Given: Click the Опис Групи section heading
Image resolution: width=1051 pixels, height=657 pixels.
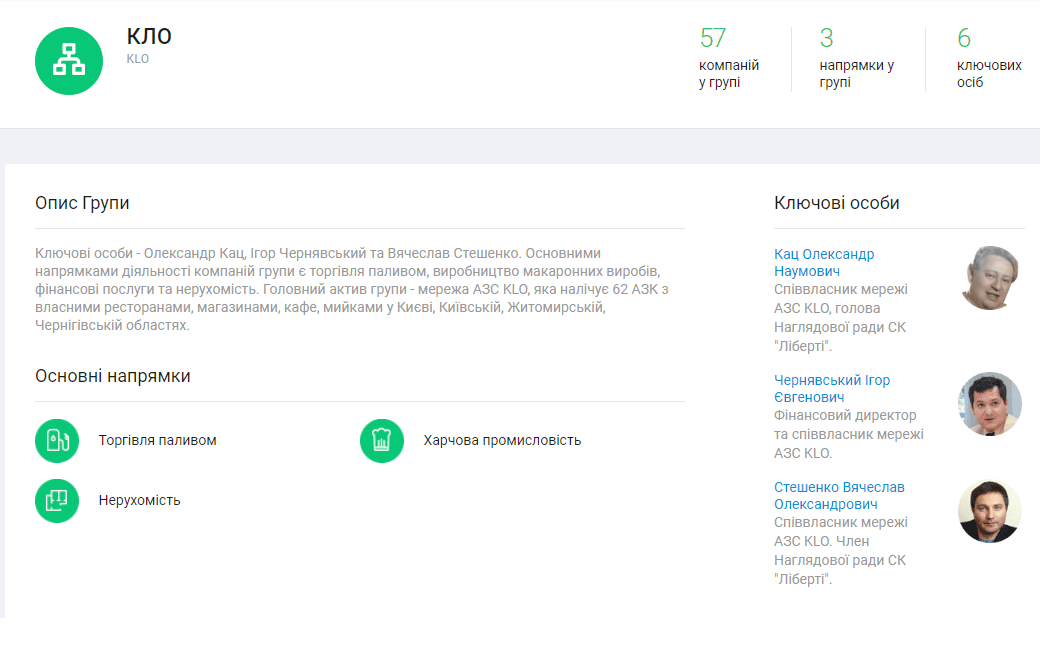Looking at the screenshot, I should [82, 203].
